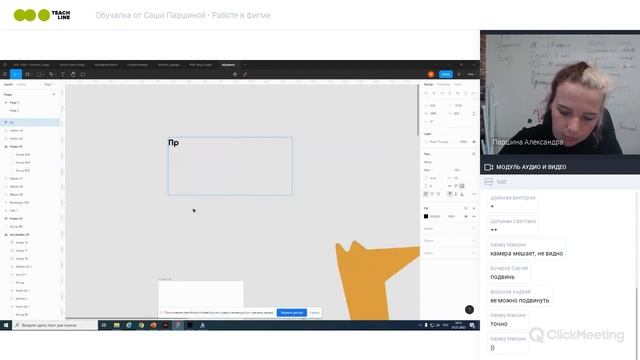
Task: Switch to the Design tab
Action: coord(429,84)
